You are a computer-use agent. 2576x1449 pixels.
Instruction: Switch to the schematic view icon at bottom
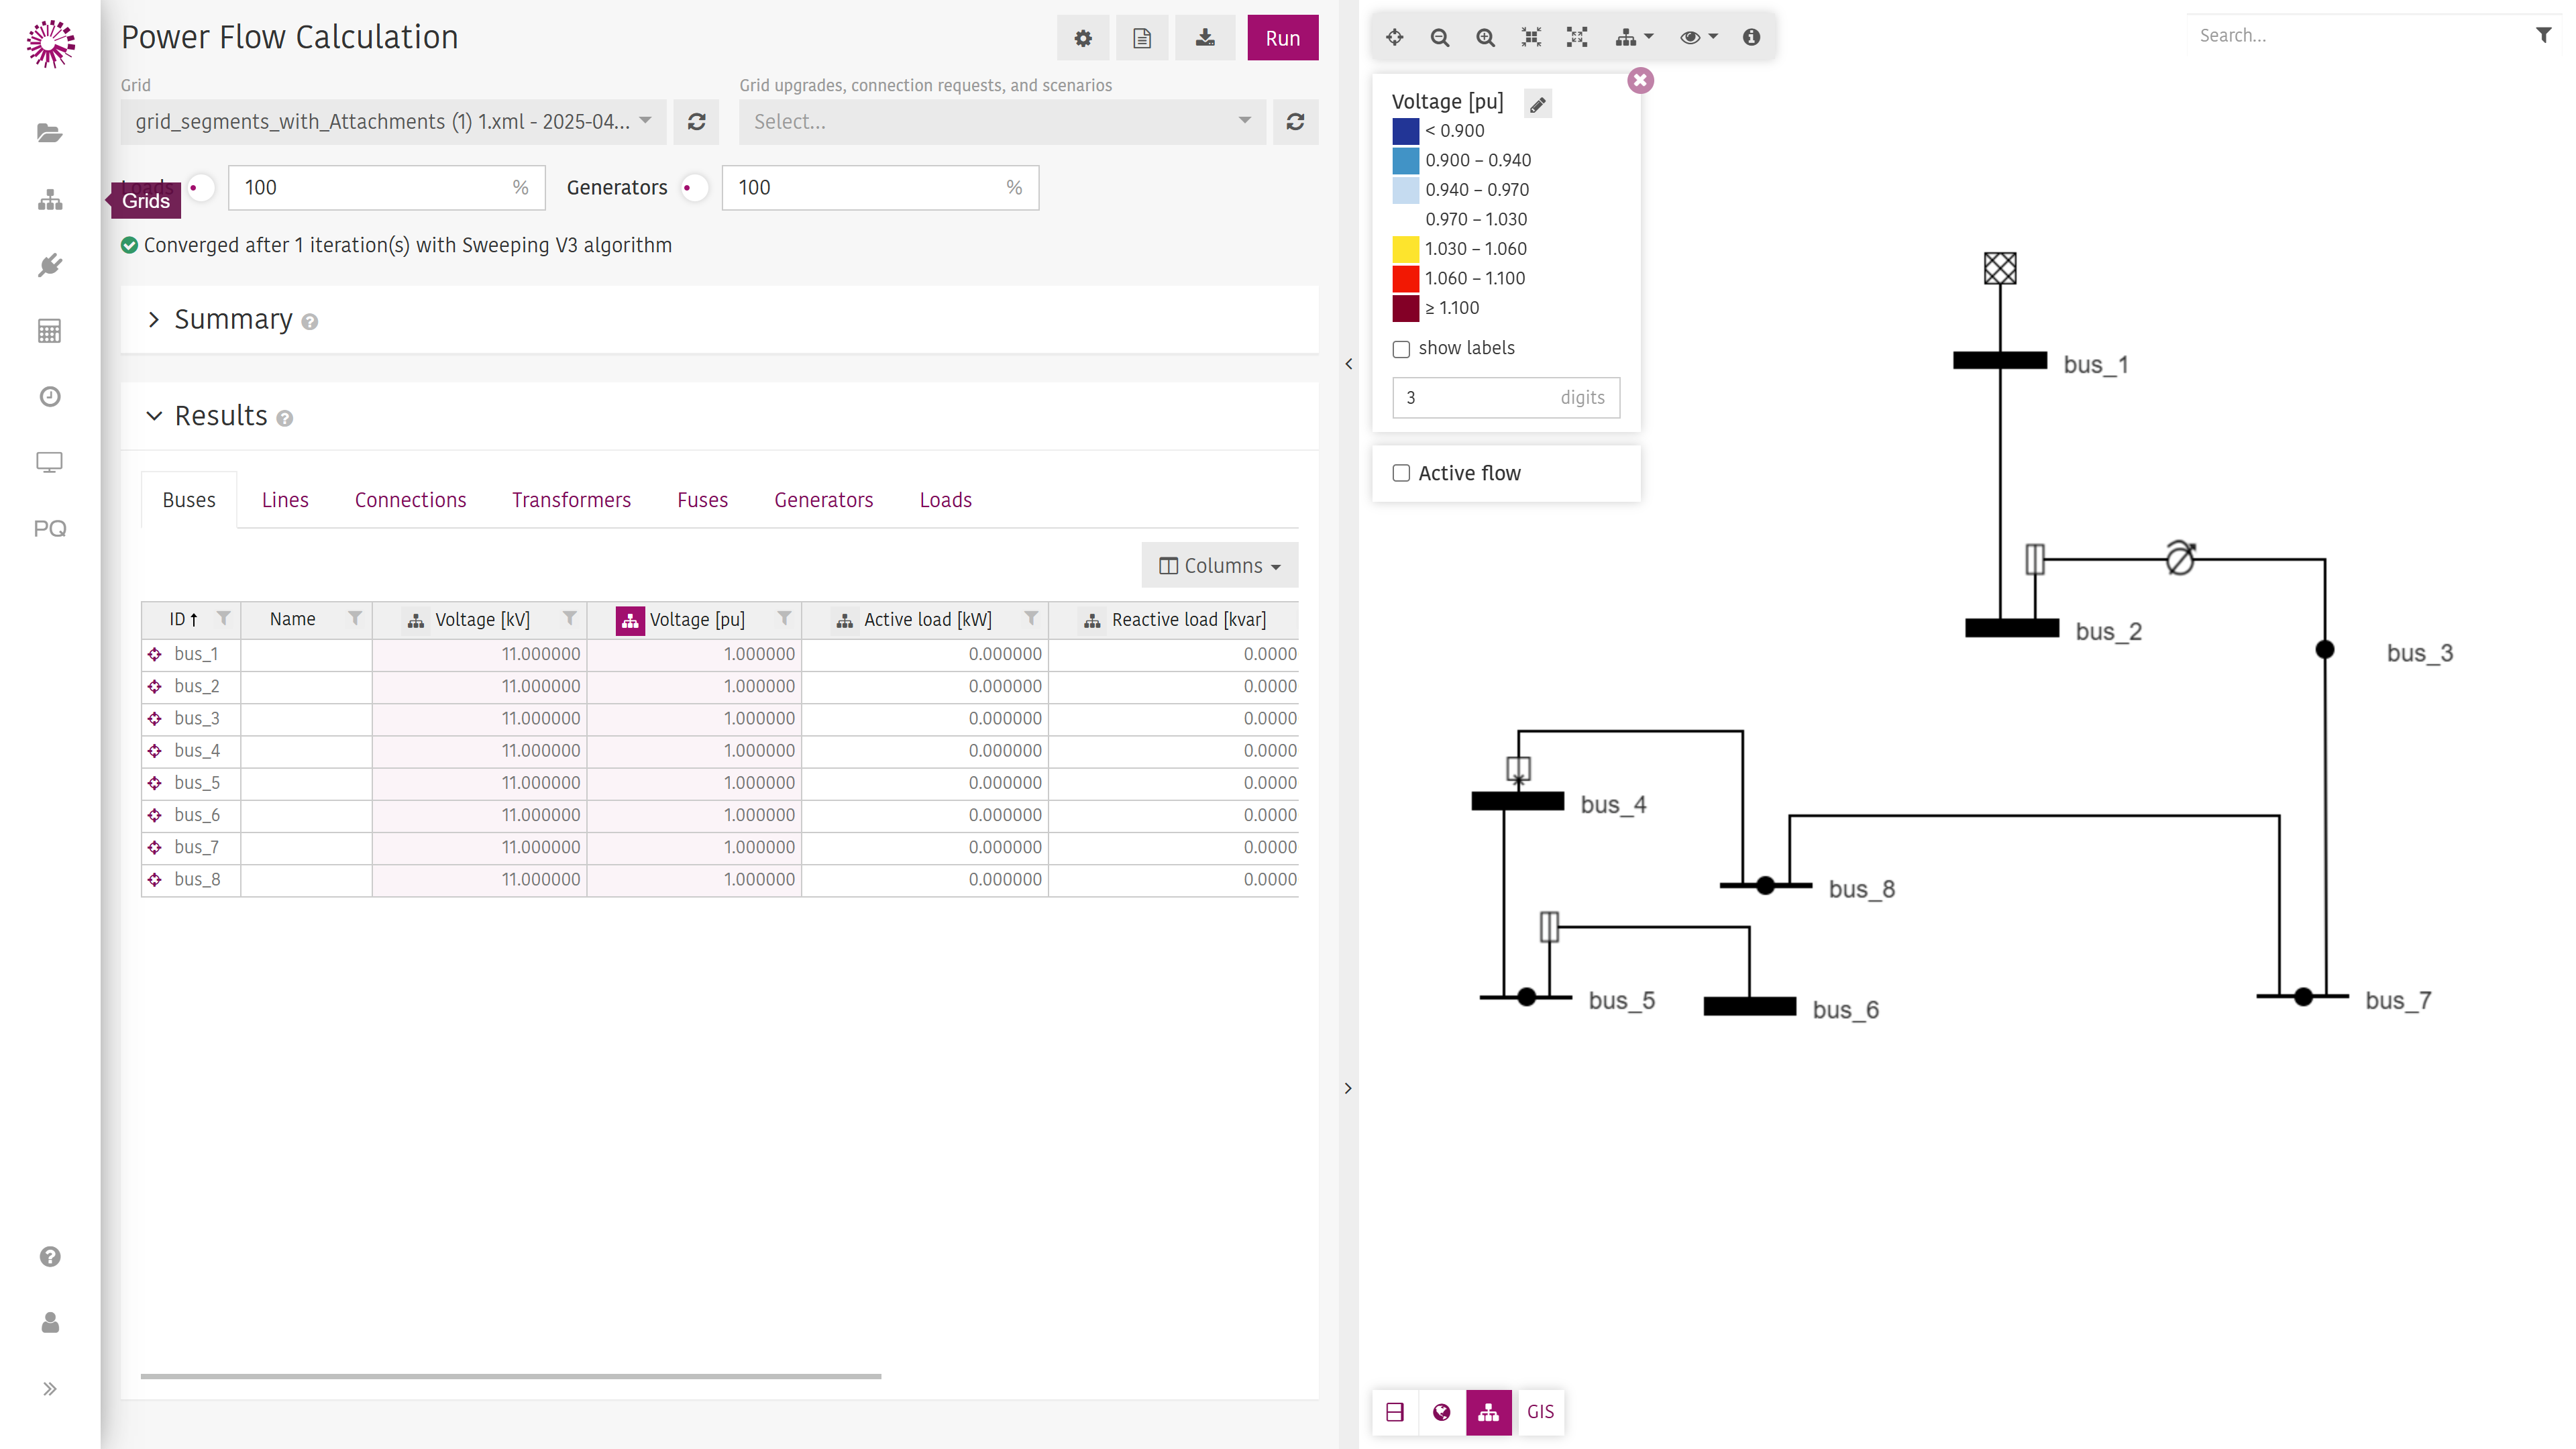1489,1412
